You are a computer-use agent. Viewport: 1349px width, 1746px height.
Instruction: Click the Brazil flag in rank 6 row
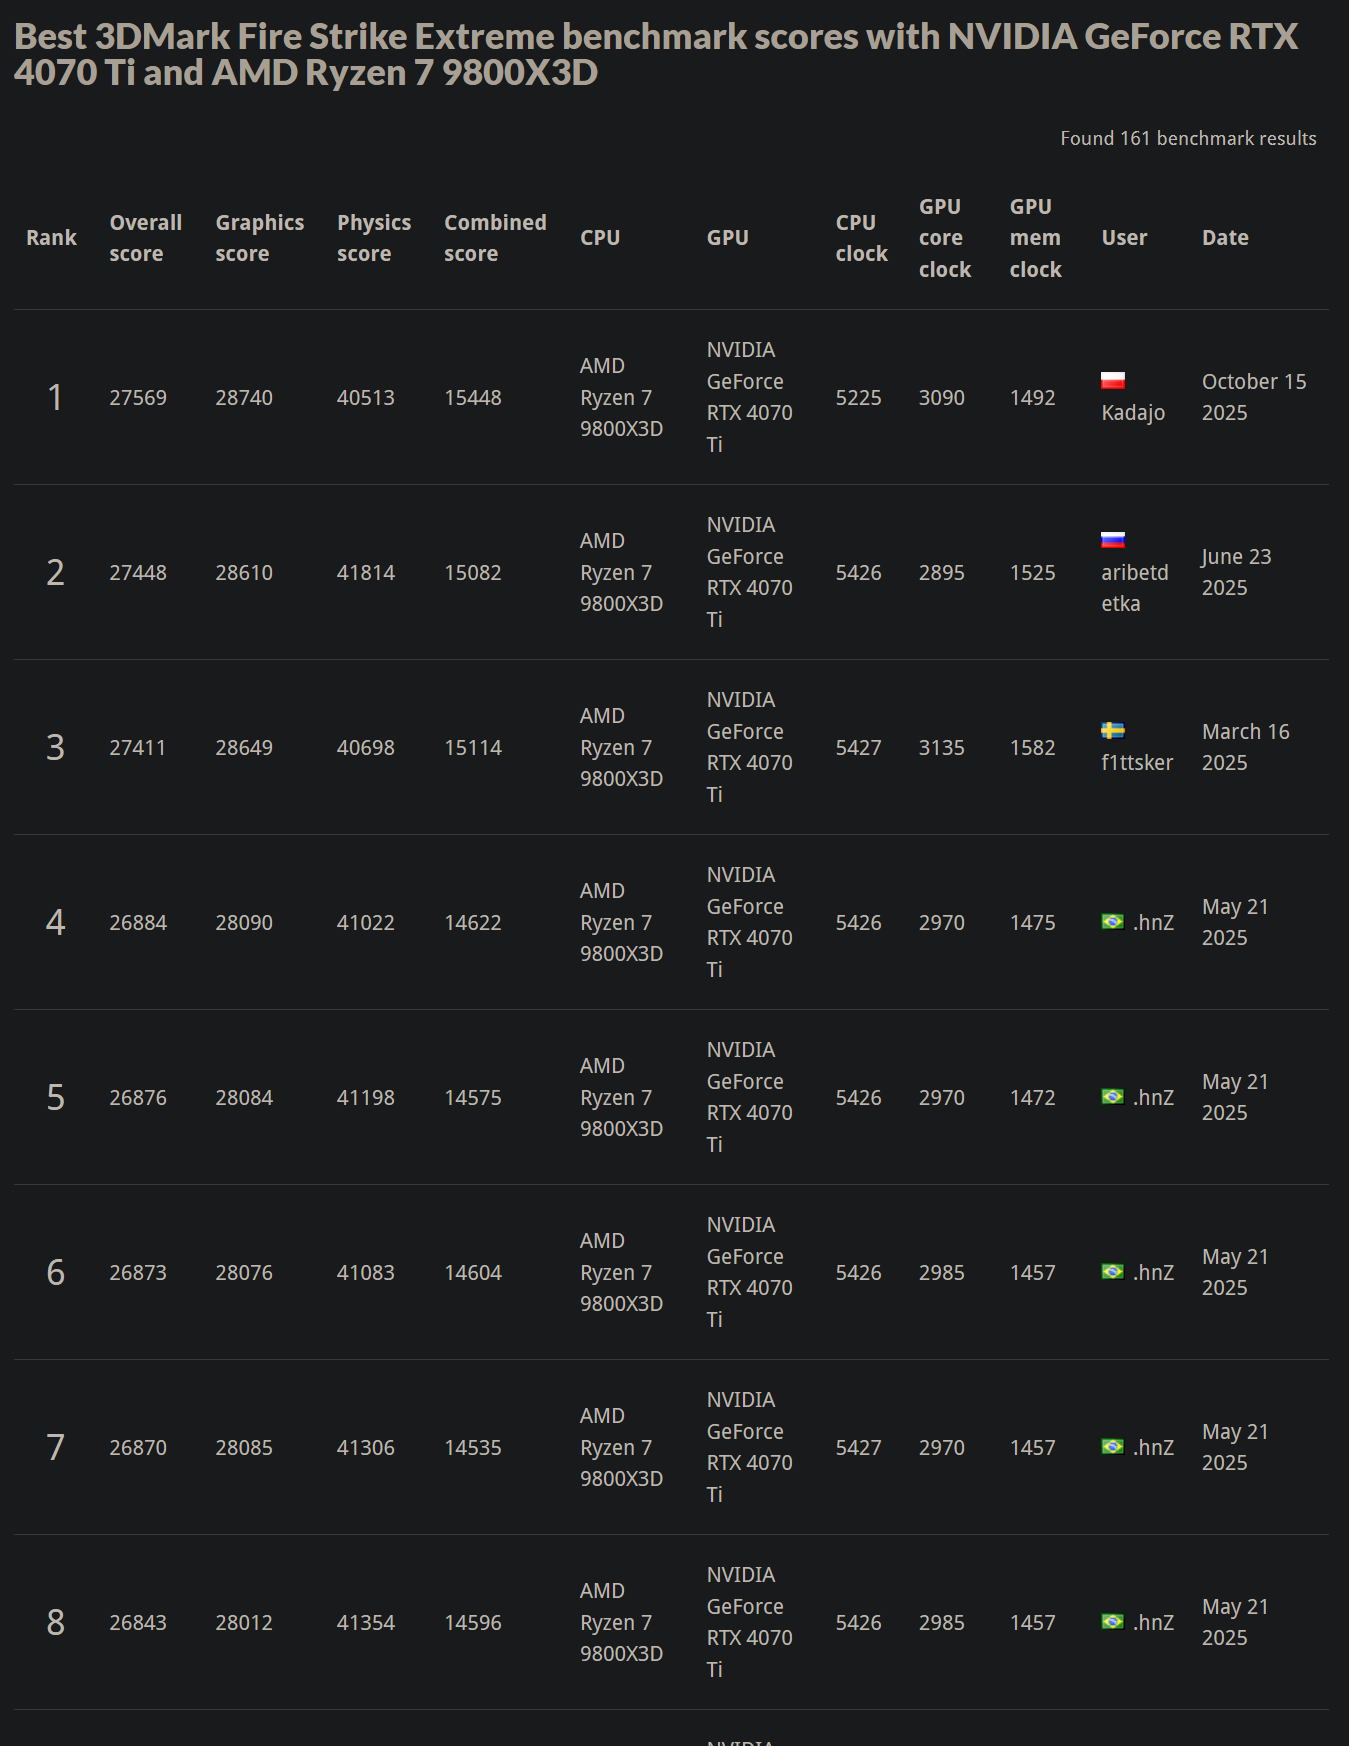pyautogui.click(x=1112, y=1272)
